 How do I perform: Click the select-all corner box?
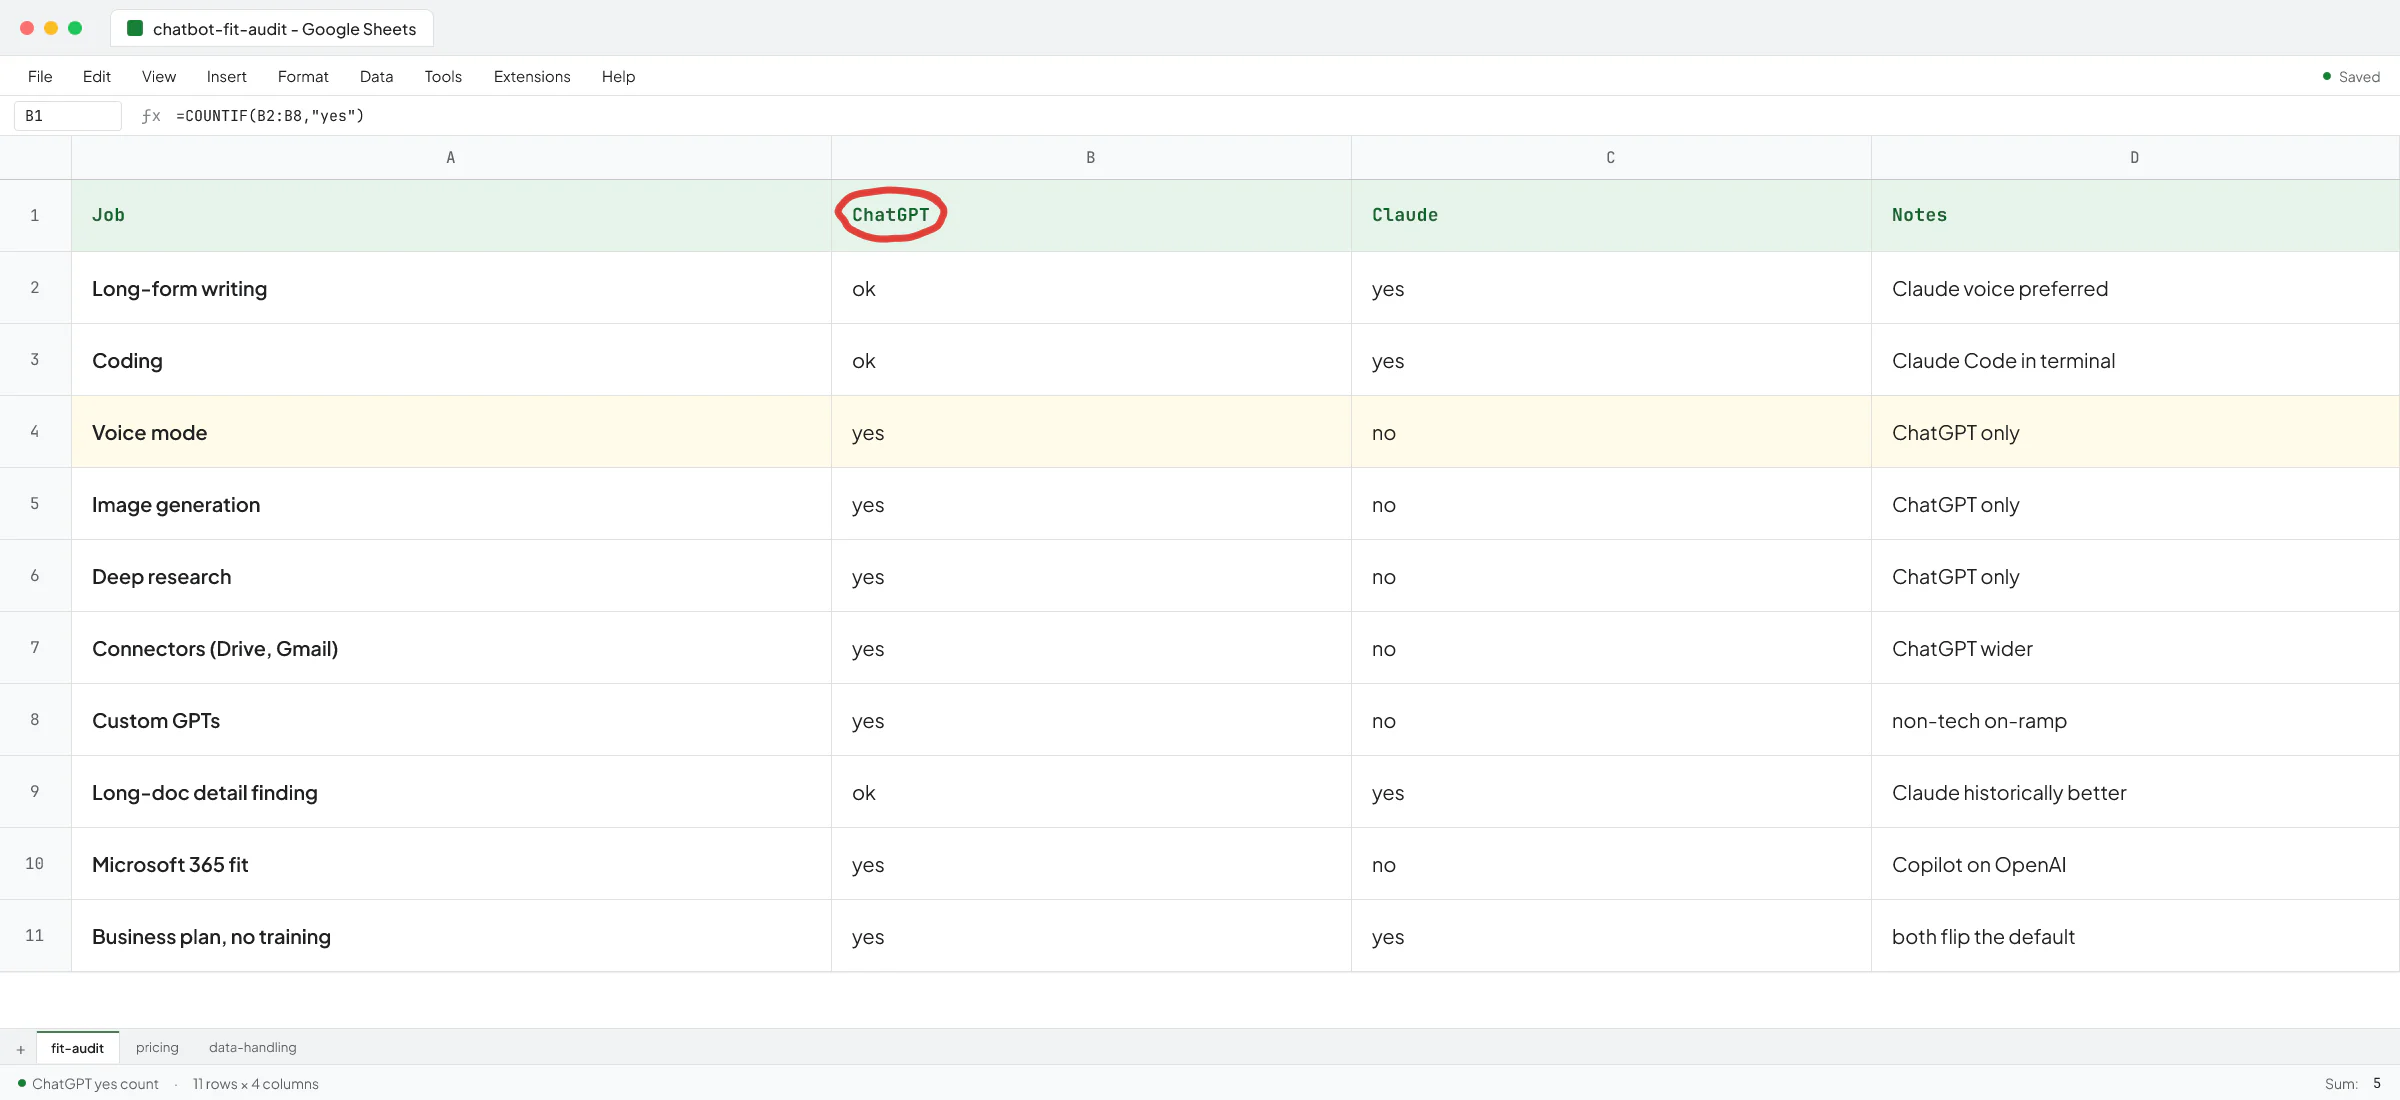[x=35, y=158]
